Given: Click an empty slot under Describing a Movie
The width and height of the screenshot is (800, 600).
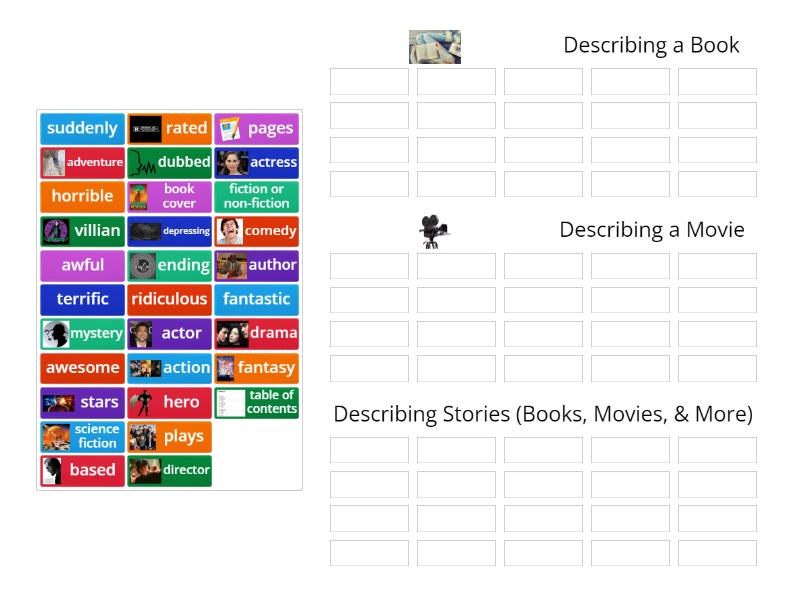Looking at the screenshot, I should click(369, 265).
